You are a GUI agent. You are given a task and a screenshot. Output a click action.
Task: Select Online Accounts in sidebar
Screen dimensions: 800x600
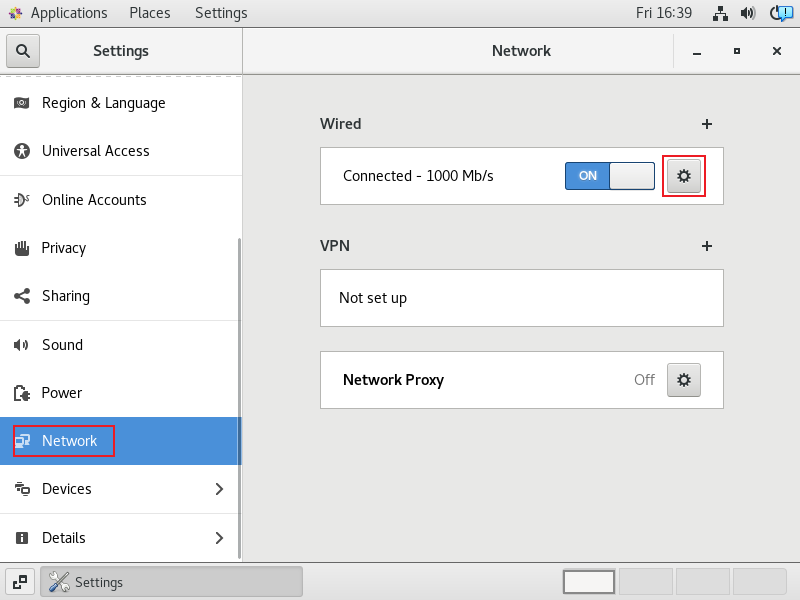coord(120,199)
